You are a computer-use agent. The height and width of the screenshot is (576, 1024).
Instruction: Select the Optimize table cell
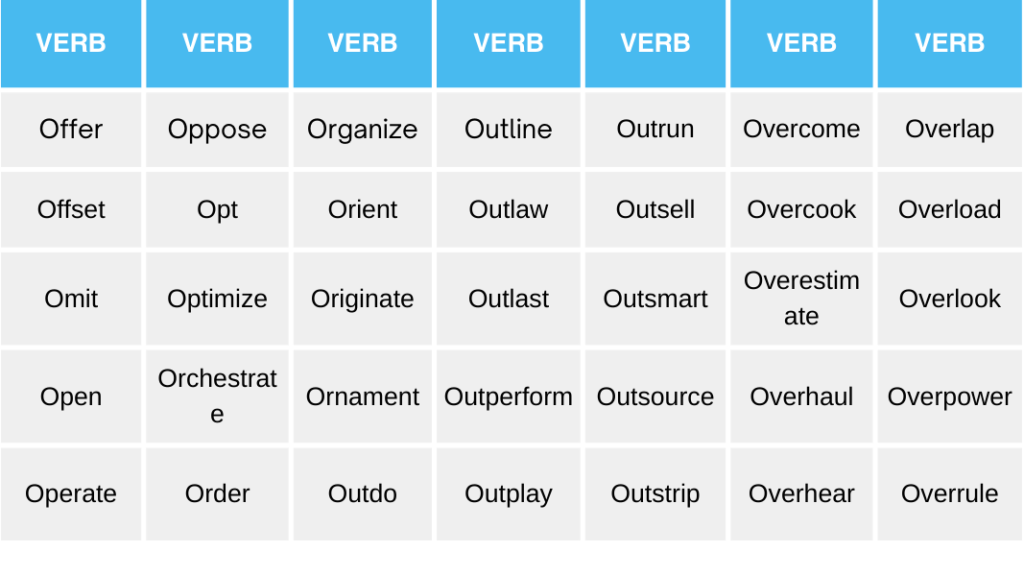(217, 299)
